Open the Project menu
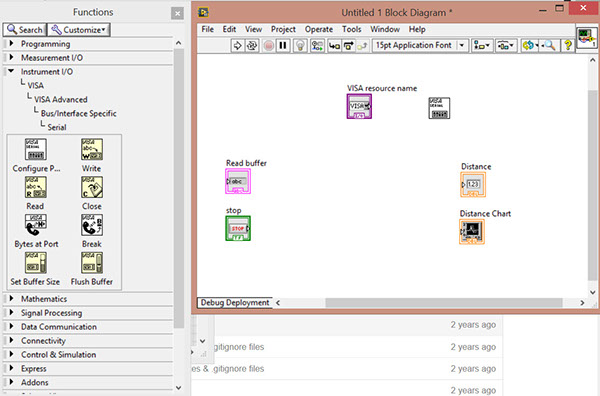 (x=283, y=29)
